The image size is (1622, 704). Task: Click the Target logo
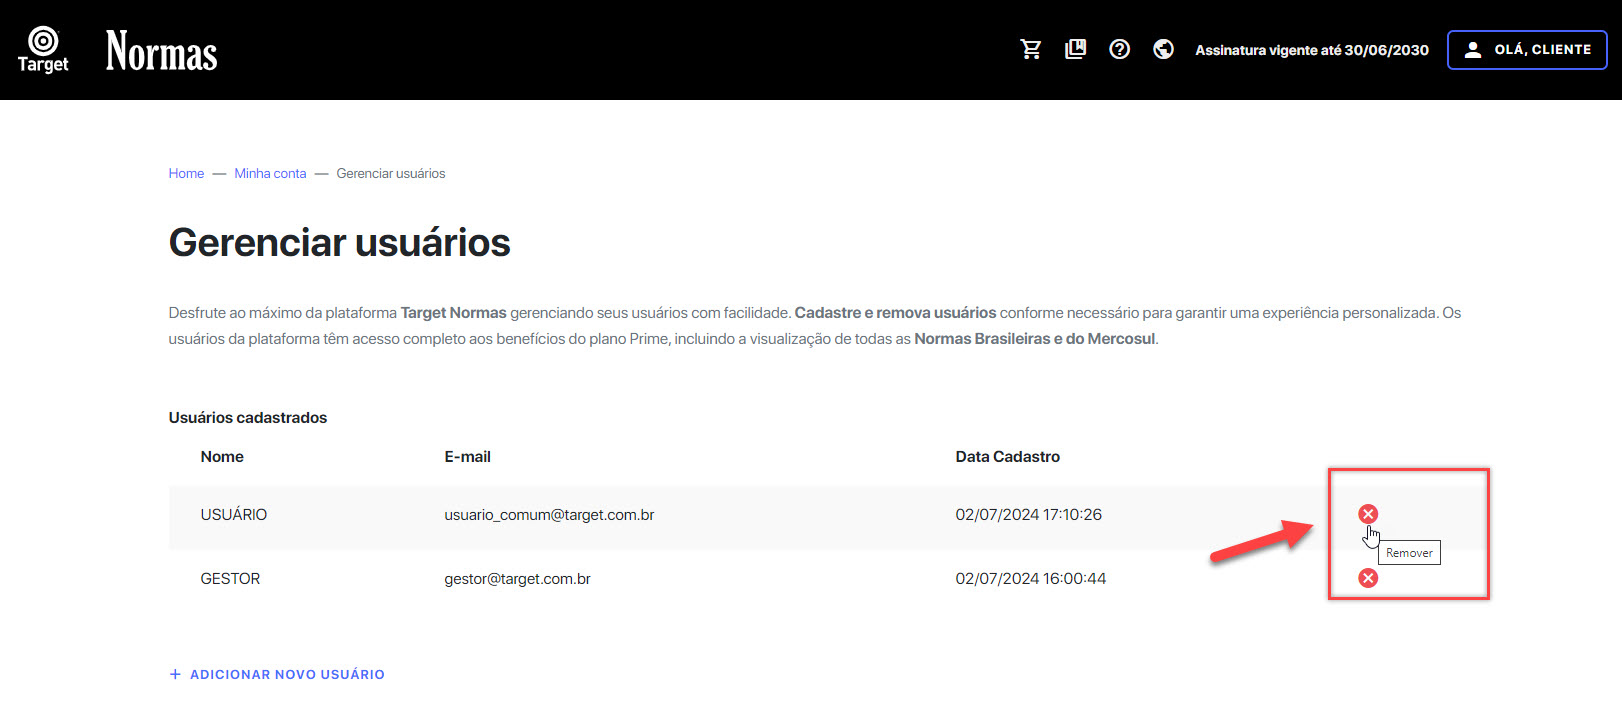tap(43, 50)
